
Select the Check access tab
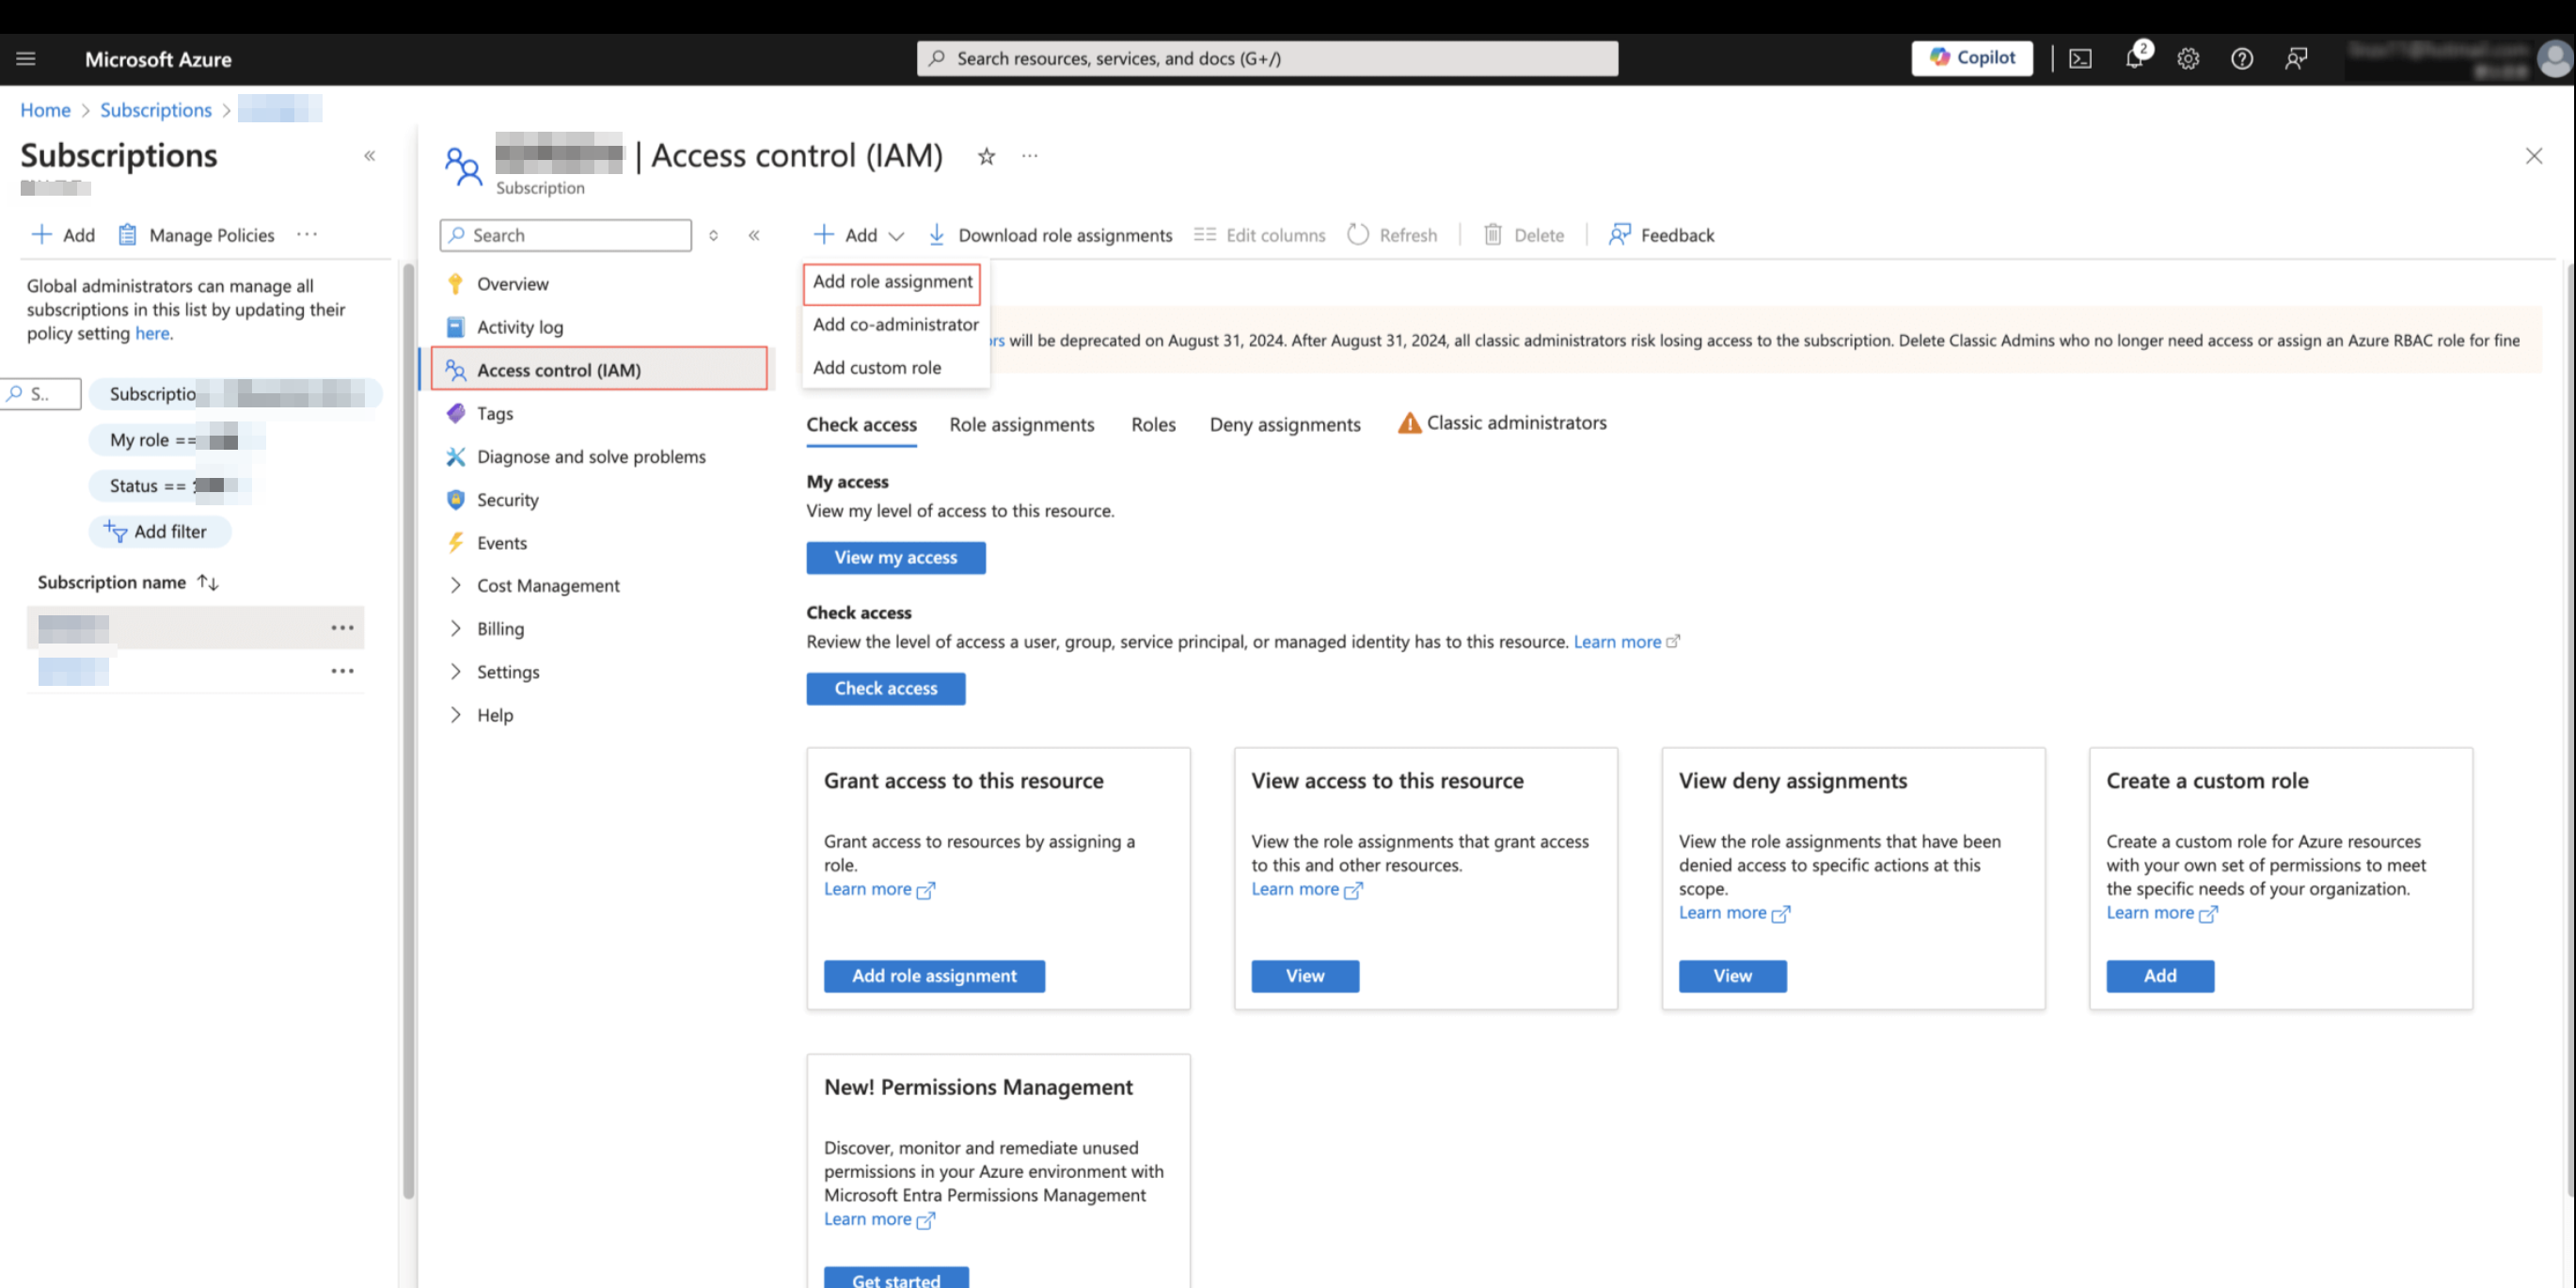point(861,425)
